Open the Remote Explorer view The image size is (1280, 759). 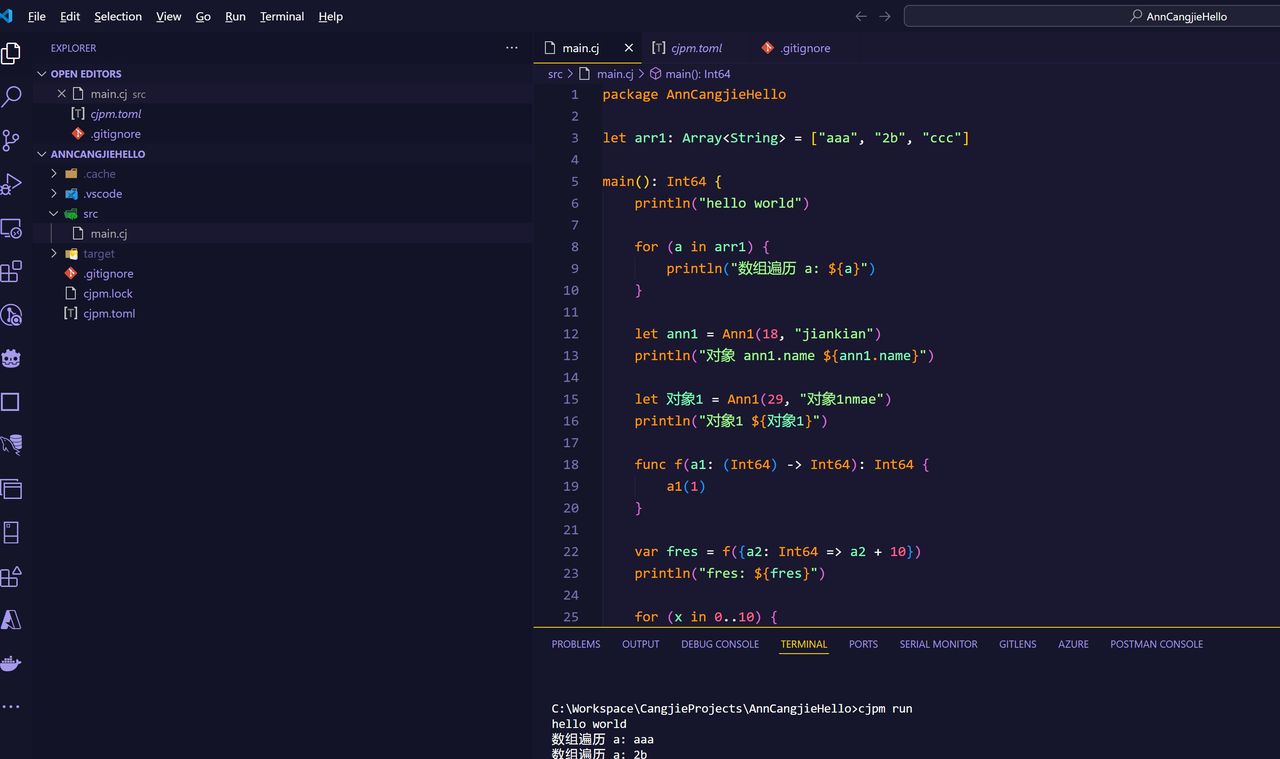11,228
